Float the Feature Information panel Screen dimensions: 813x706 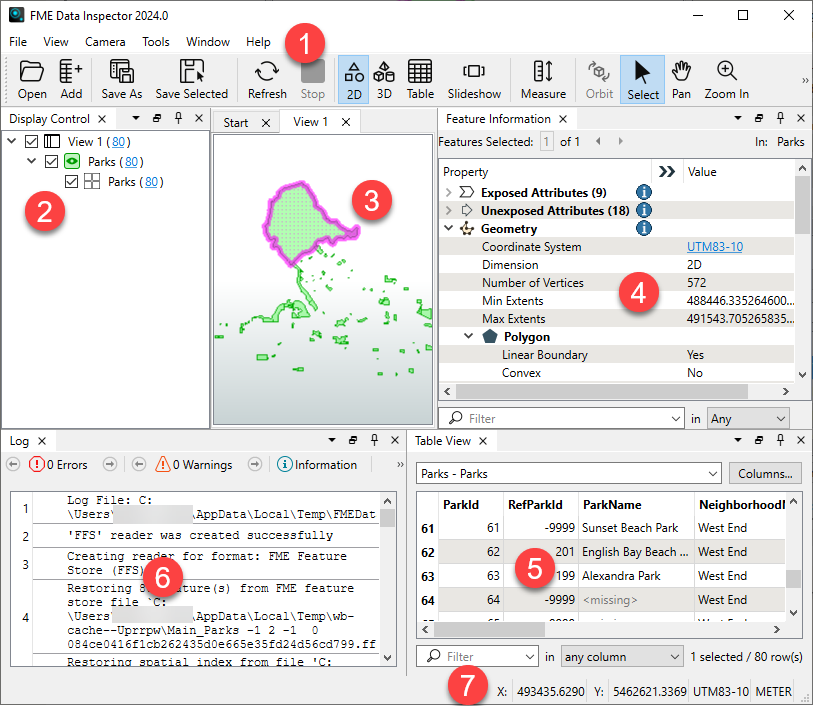point(759,118)
